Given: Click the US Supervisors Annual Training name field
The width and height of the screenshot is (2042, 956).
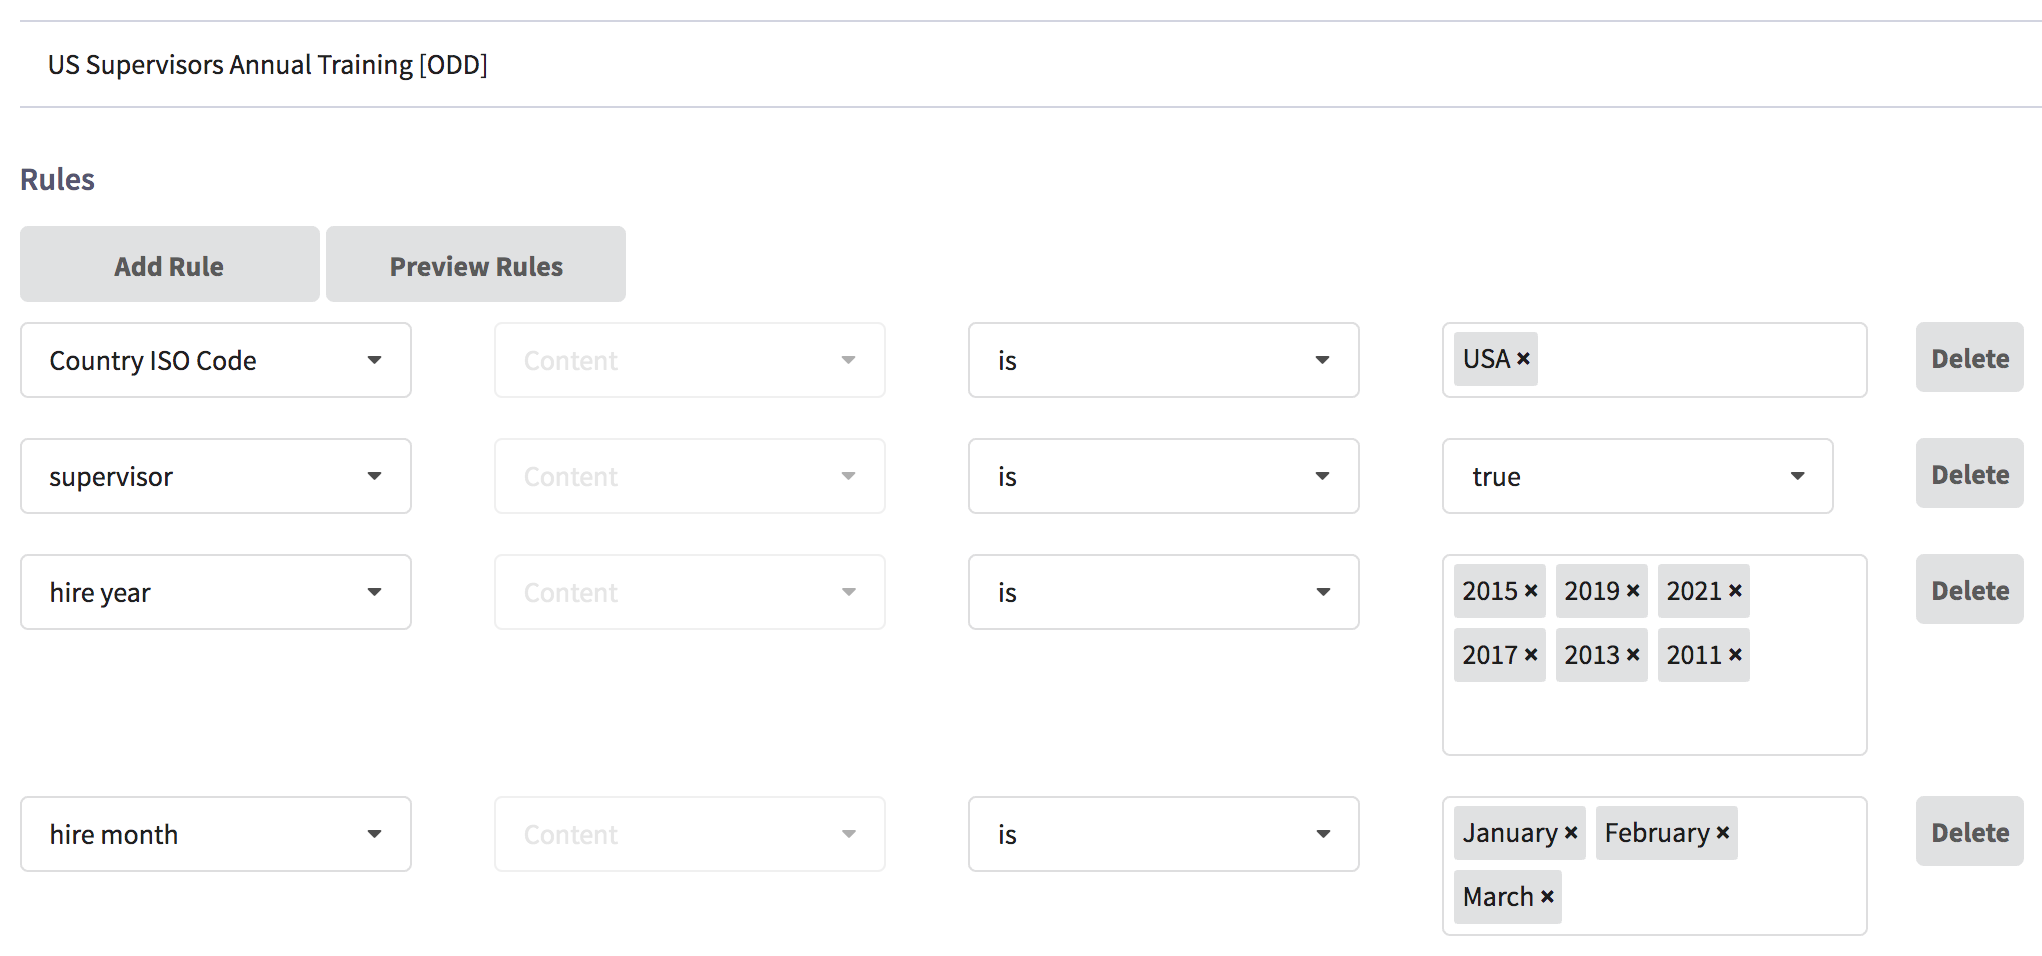Looking at the screenshot, I should [1031, 64].
